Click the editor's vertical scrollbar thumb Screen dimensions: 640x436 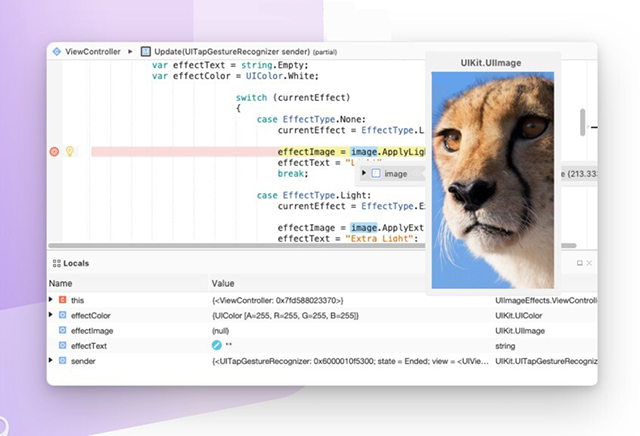[582, 122]
